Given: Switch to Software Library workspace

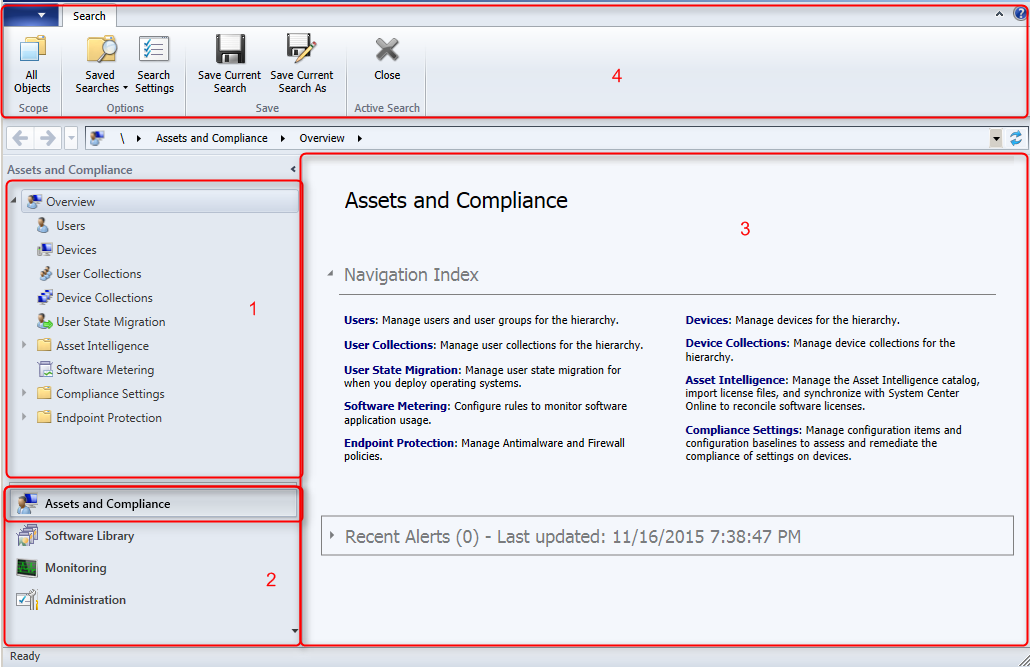Looking at the screenshot, I should (x=153, y=536).
